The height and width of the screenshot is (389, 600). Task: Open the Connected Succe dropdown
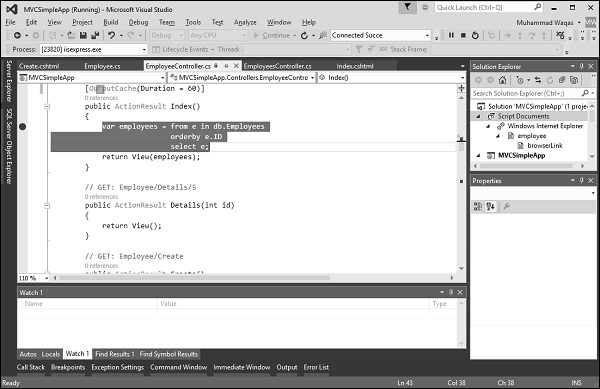click(427, 36)
